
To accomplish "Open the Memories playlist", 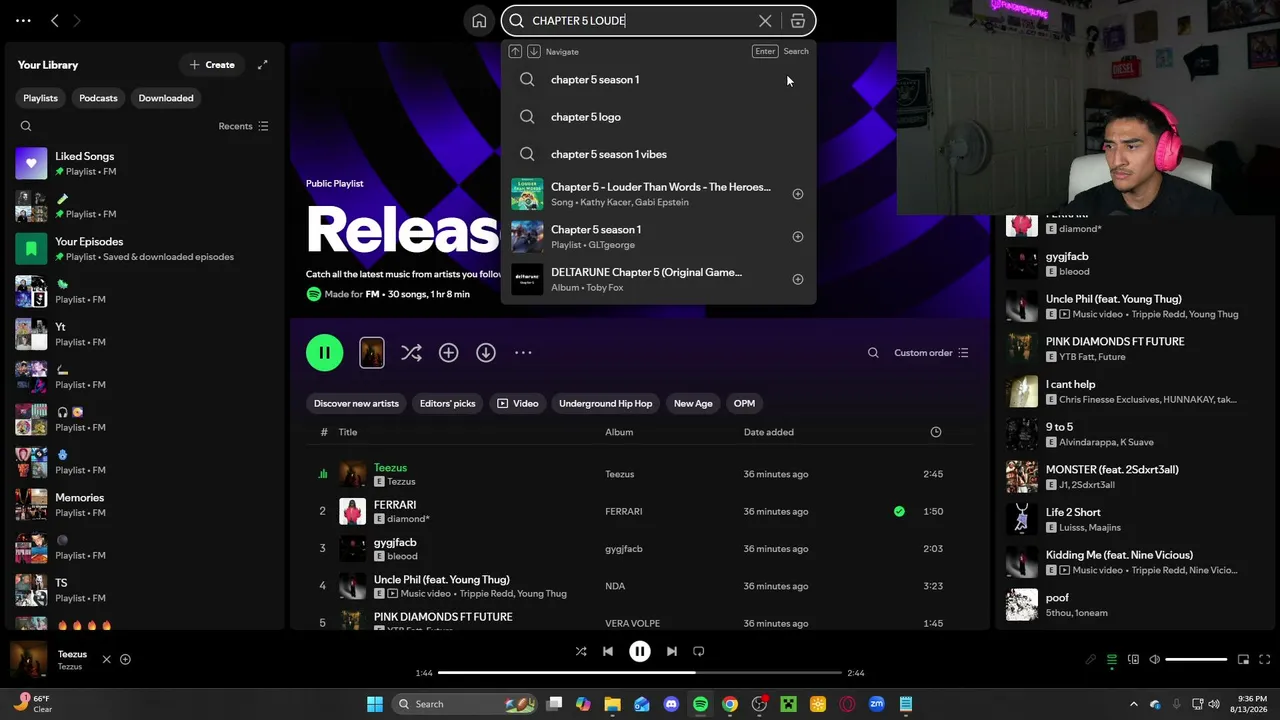I will 145,504.
